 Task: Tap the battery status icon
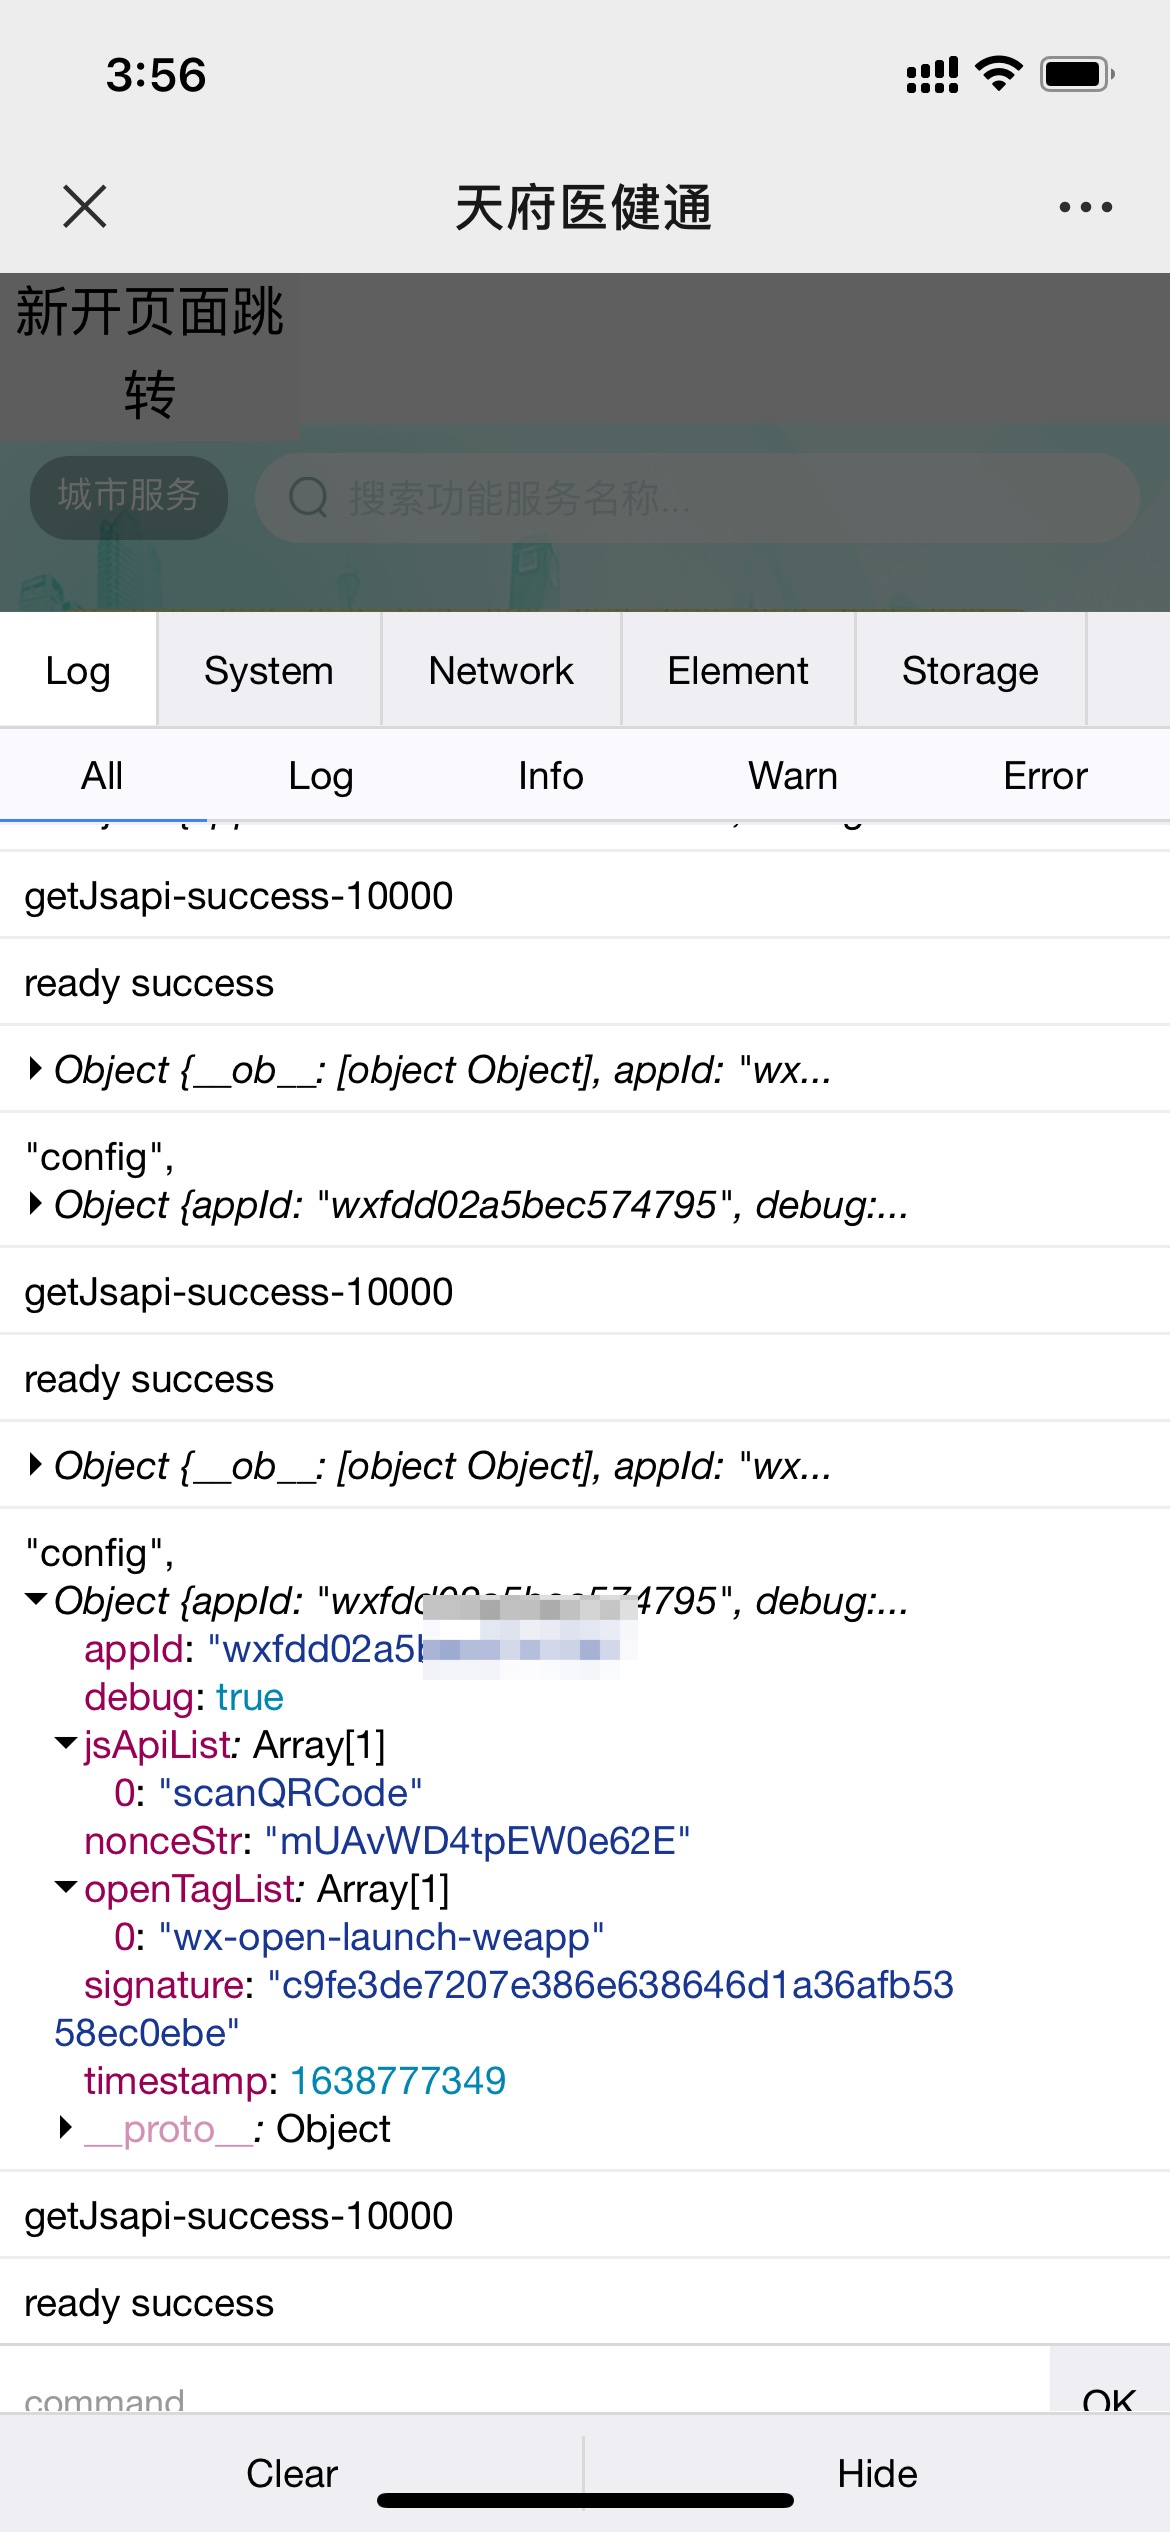point(1077,74)
